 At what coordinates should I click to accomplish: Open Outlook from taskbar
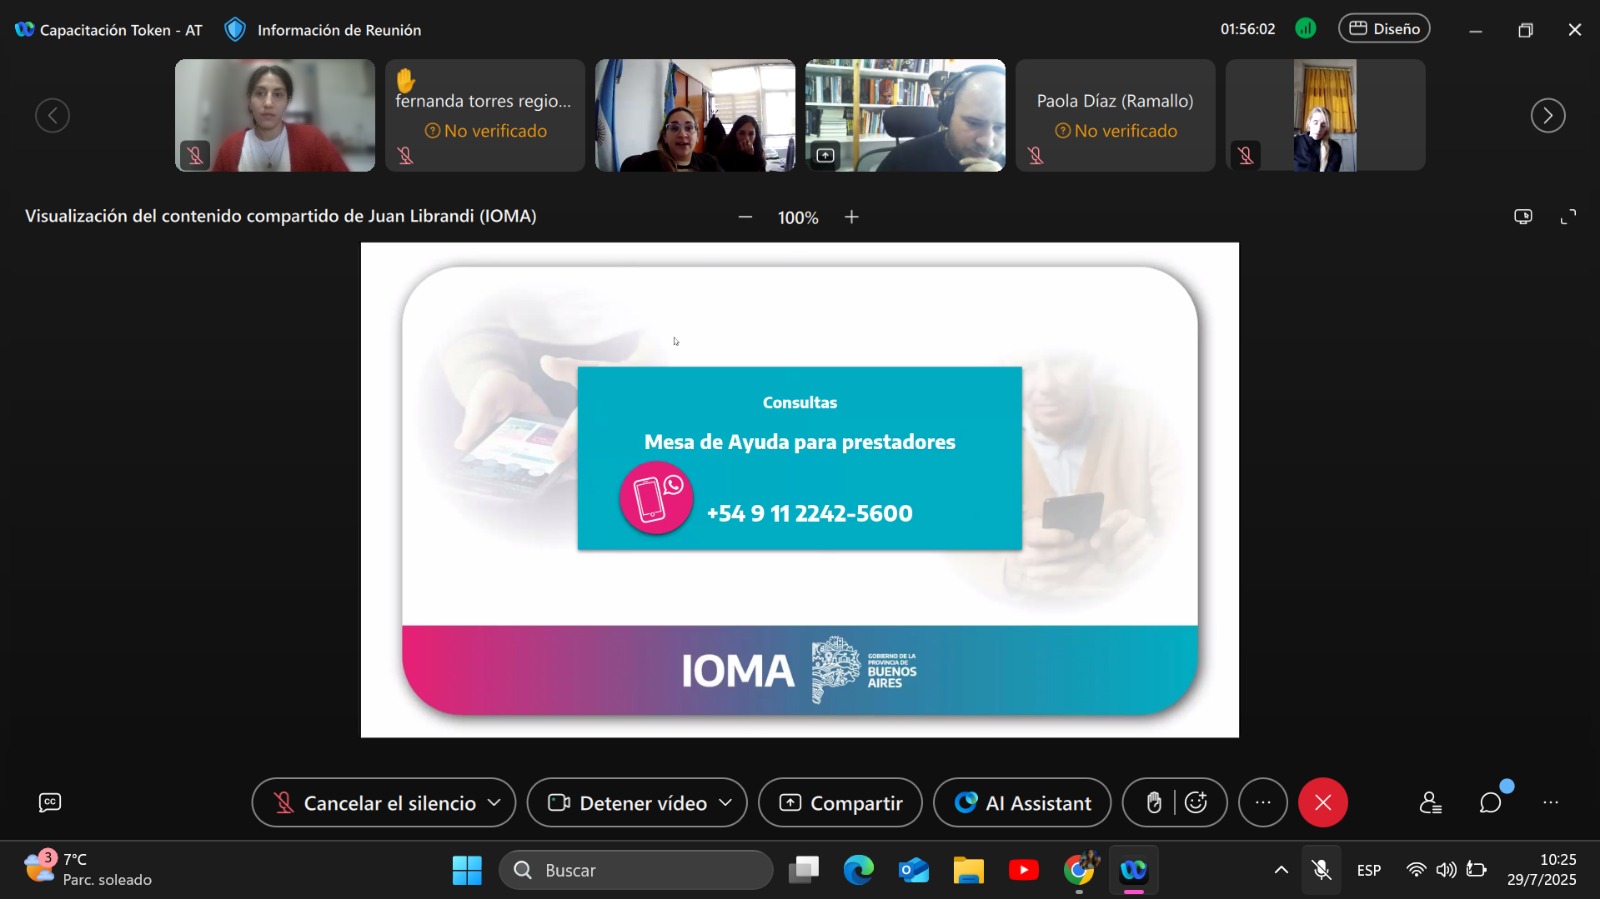[914, 870]
